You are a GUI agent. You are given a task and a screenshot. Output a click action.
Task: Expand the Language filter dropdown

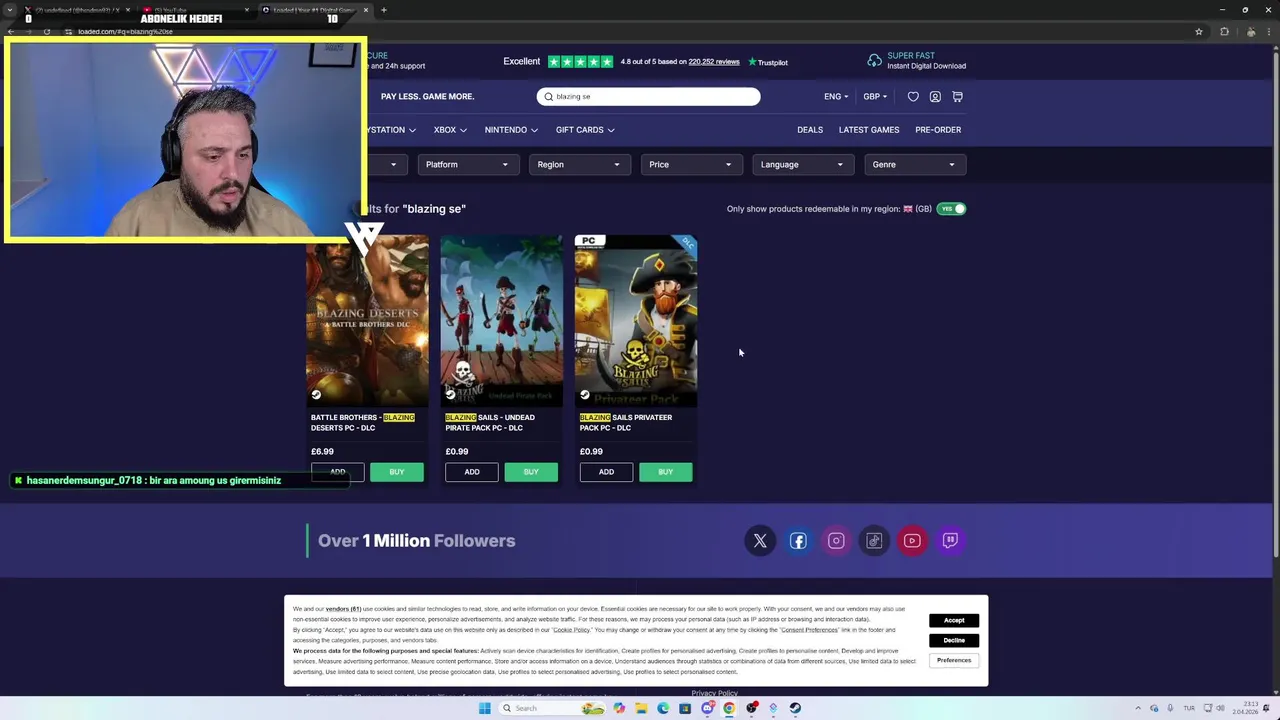(802, 165)
